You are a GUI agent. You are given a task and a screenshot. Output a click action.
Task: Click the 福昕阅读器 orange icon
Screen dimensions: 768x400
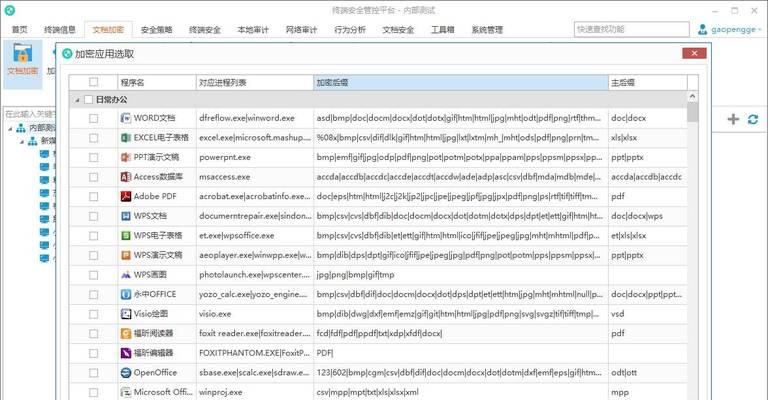(x=126, y=333)
